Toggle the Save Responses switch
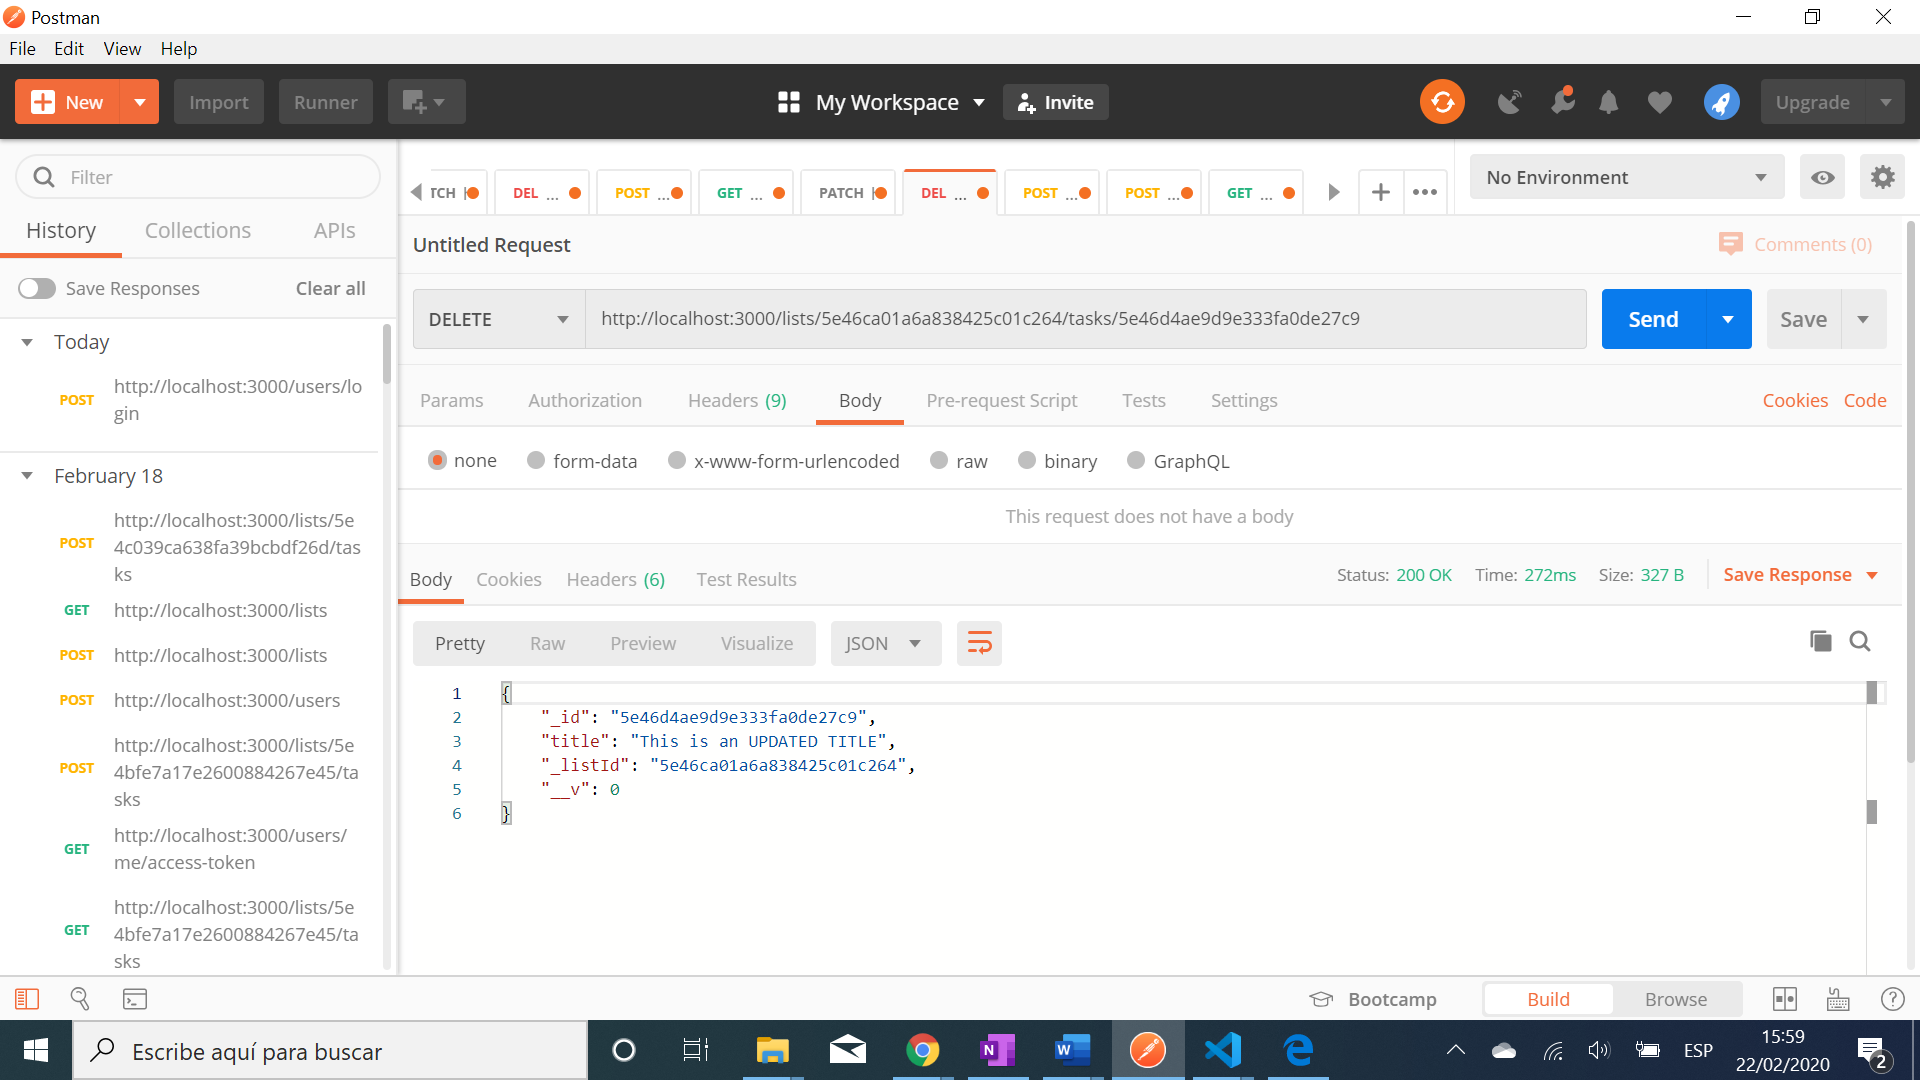Screen dimensions: 1920x1080 pyautogui.click(x=37, y=288)
